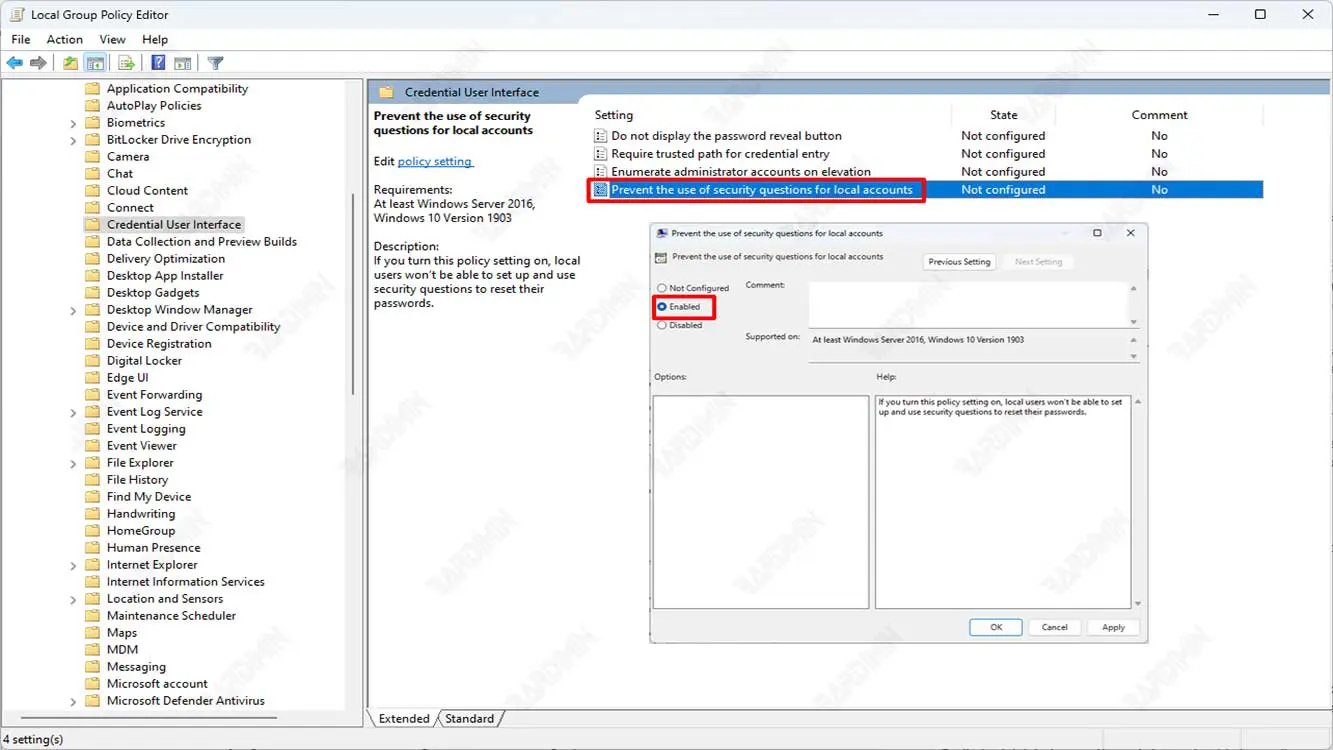Click the Apply button
1333x750 pixels.
coord(1113,627)
